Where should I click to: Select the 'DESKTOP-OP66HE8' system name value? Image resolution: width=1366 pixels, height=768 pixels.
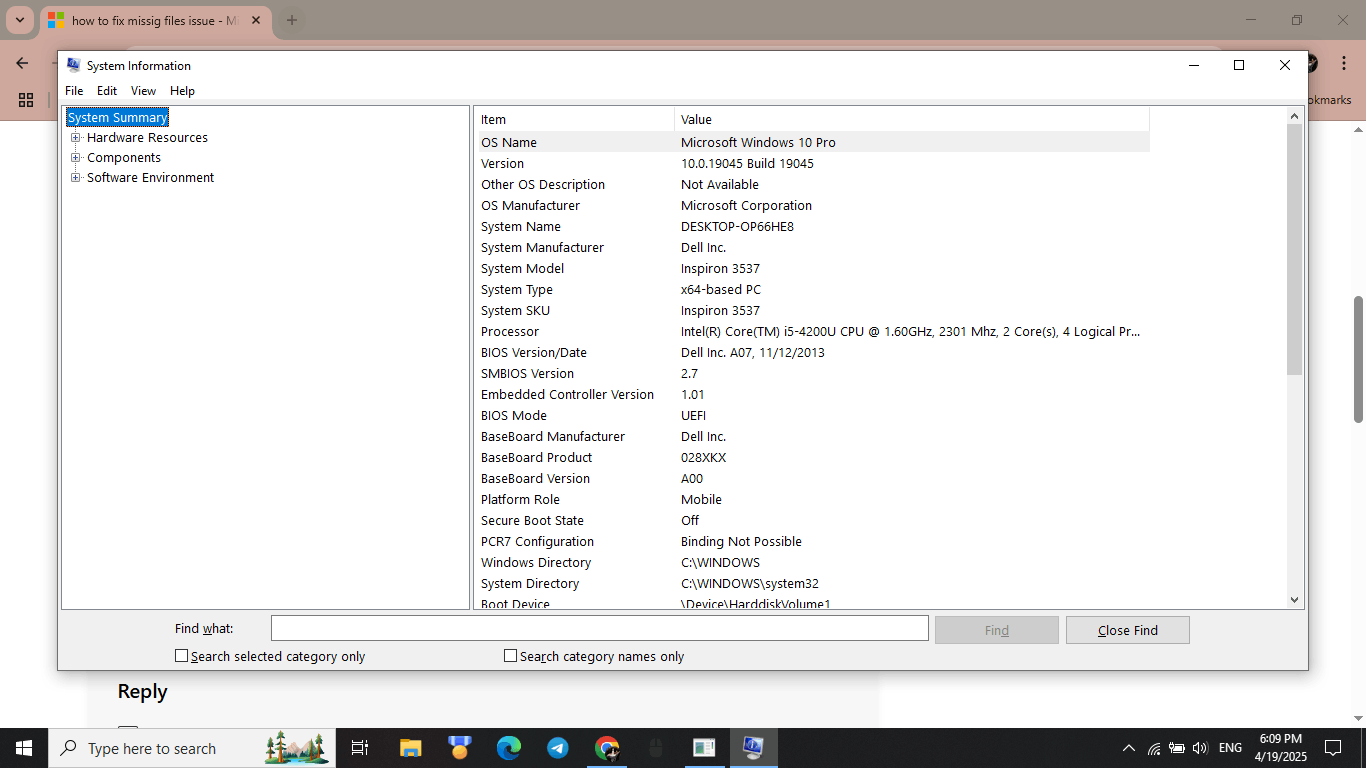[x=737, y=226]
